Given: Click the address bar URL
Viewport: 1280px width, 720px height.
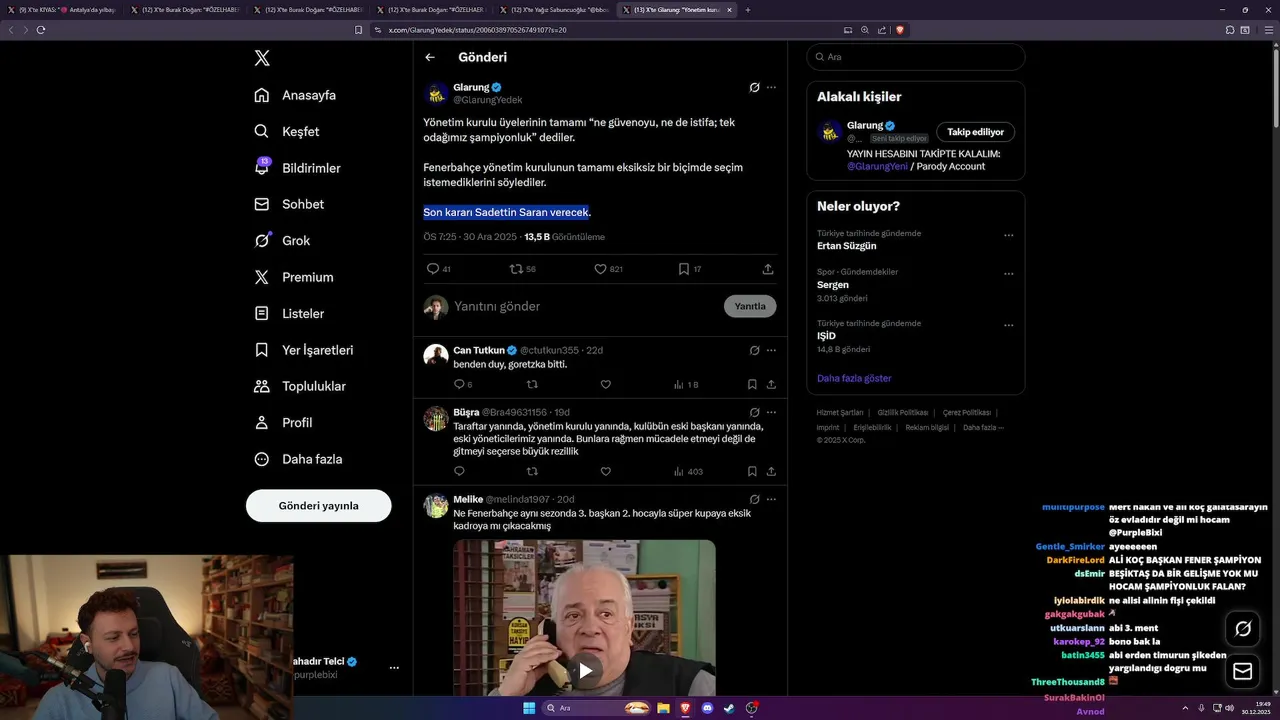Looking at the screenshot, I should (x=478, y=30).
